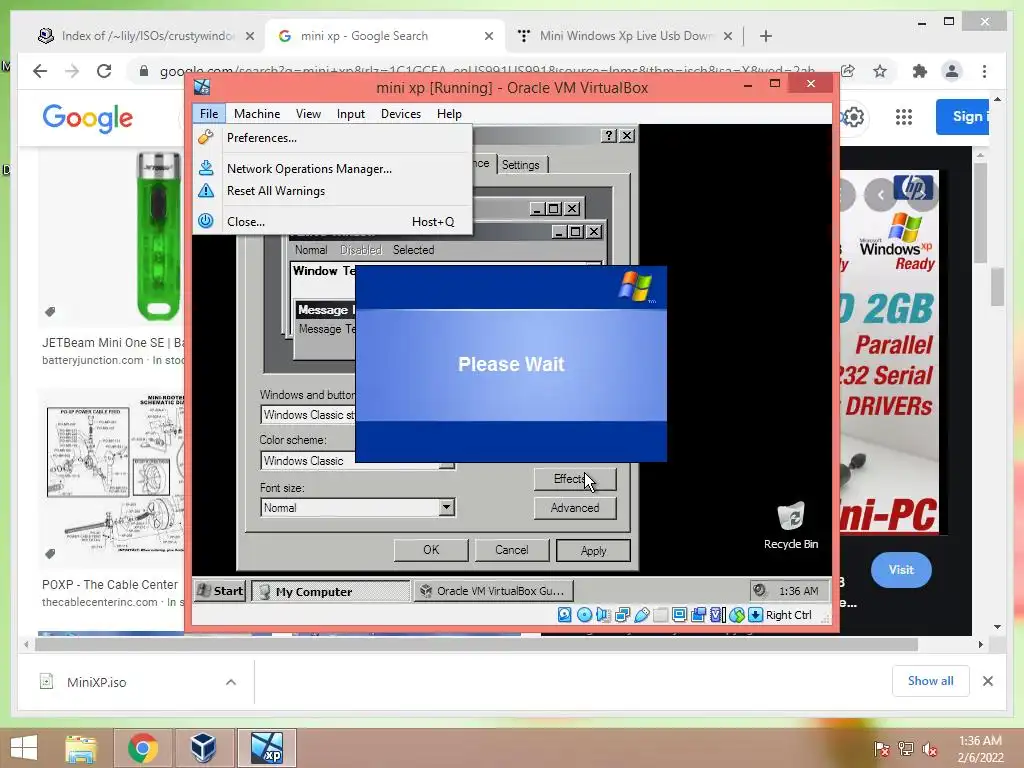The height and width of the screenshot is (768, 1024).
Task: Click VirtualBox cube icon on Windows taskbar
Action: 203,748
